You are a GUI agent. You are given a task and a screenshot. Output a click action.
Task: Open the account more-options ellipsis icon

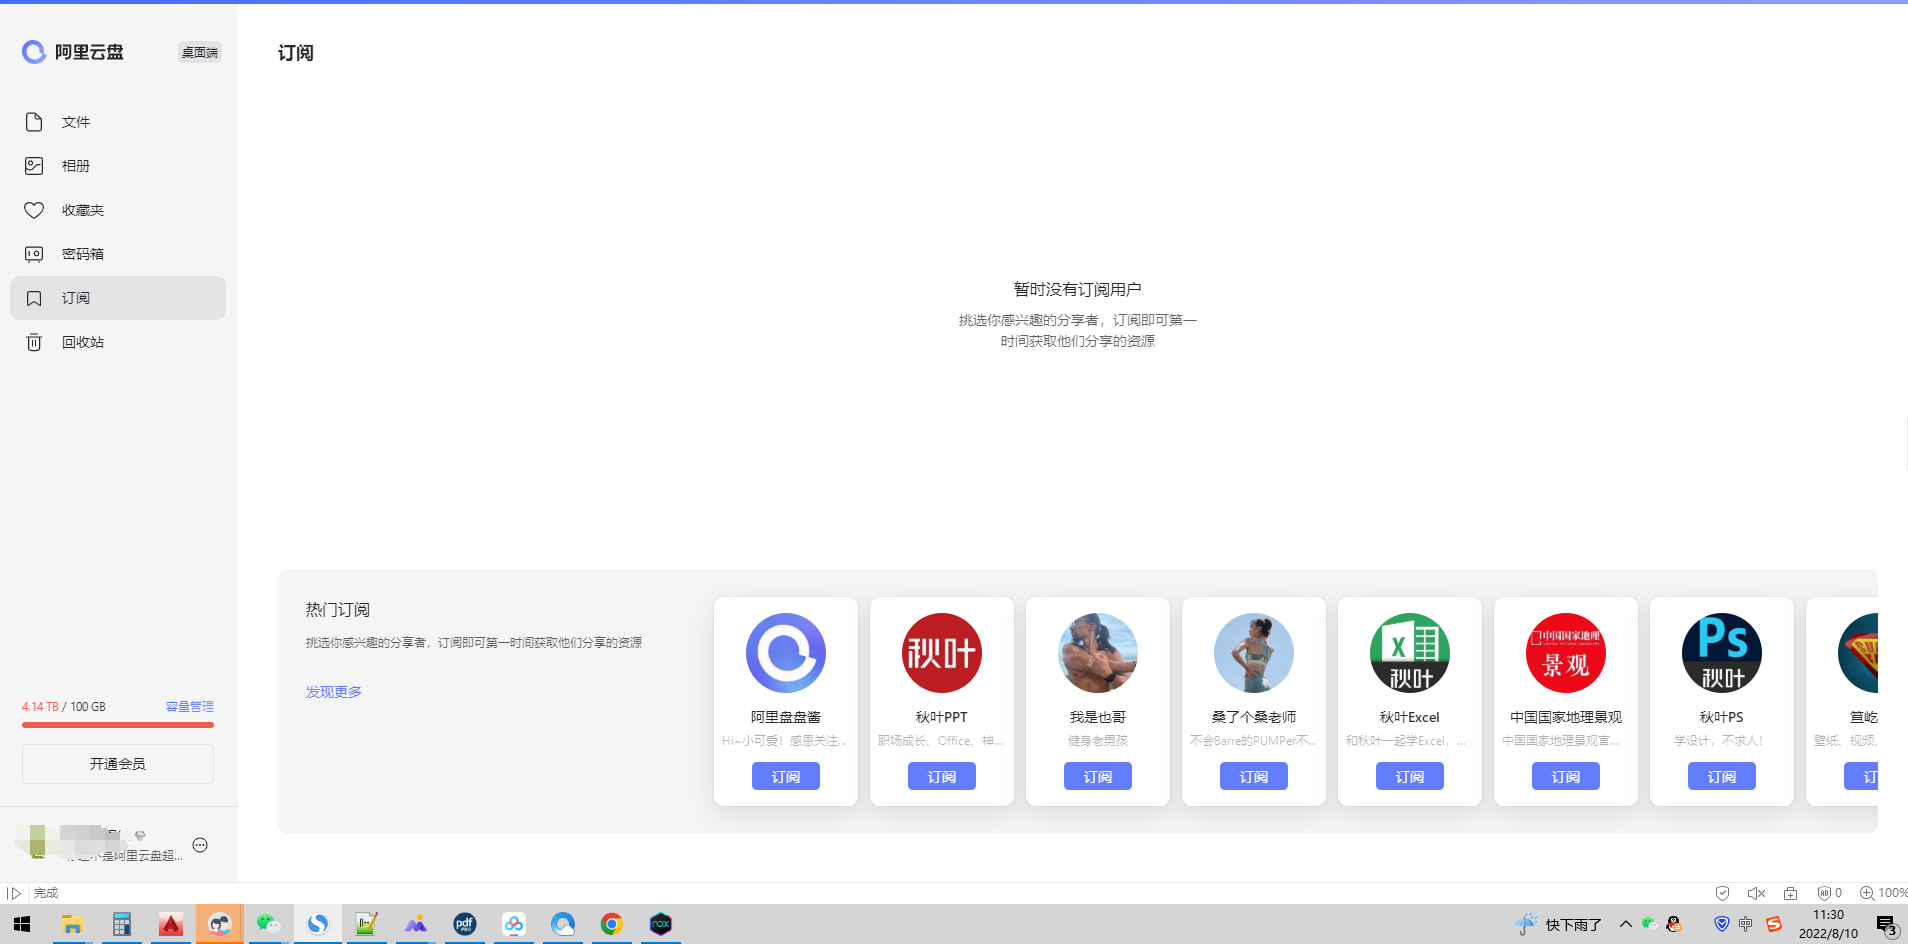[200, 845]
